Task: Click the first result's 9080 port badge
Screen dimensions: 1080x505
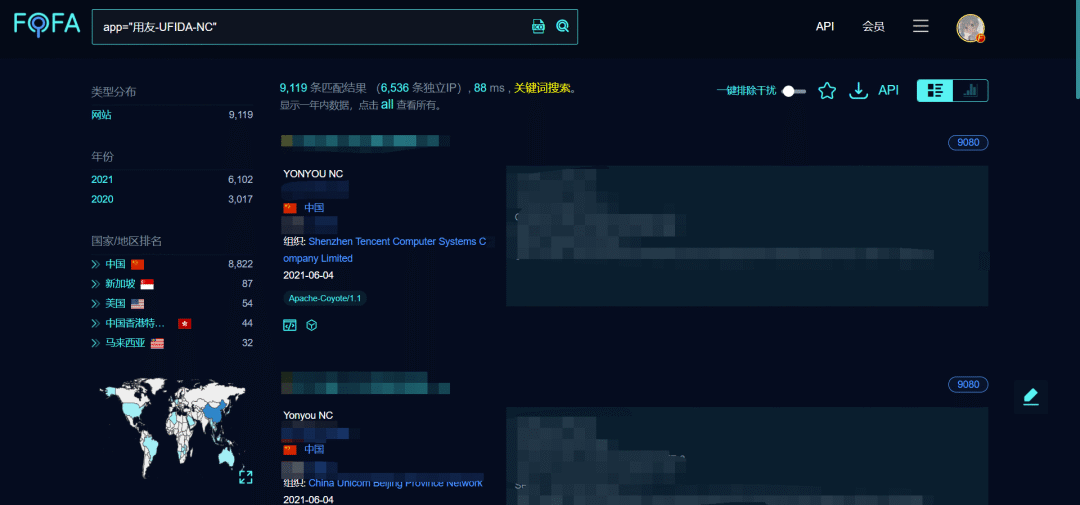Action: pos(968,143)
